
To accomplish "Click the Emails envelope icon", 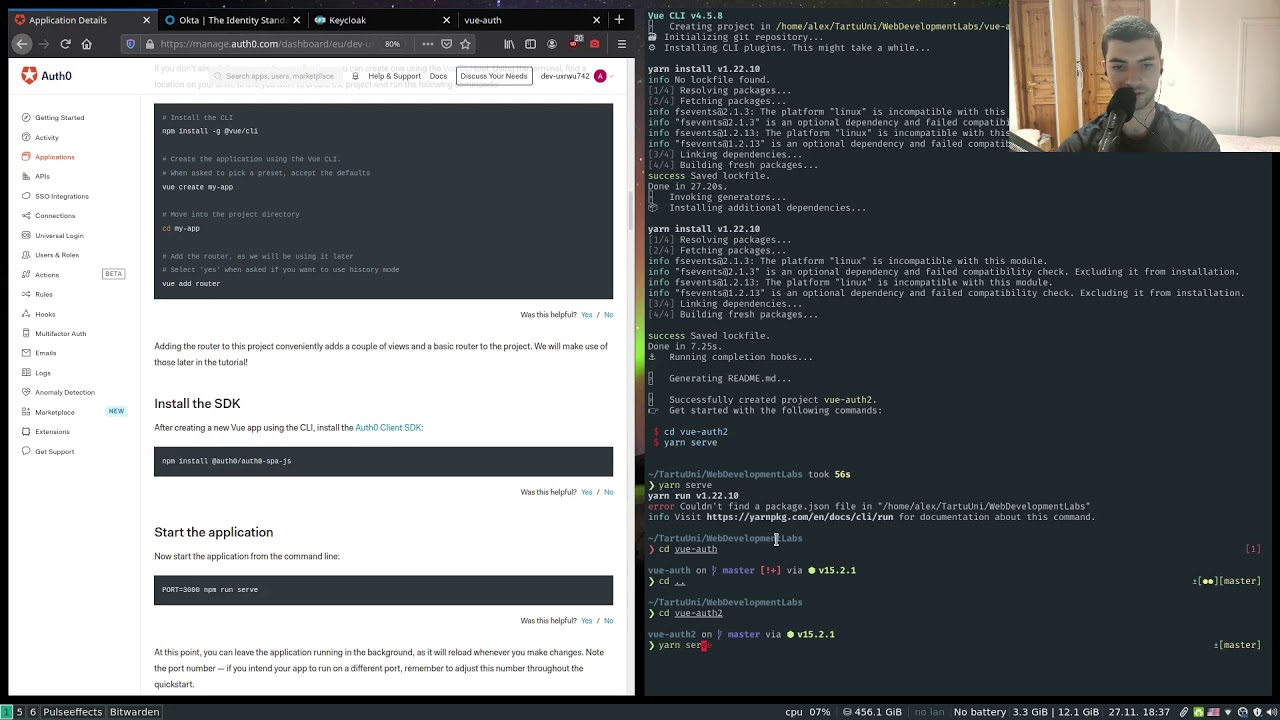I will 26,353.
